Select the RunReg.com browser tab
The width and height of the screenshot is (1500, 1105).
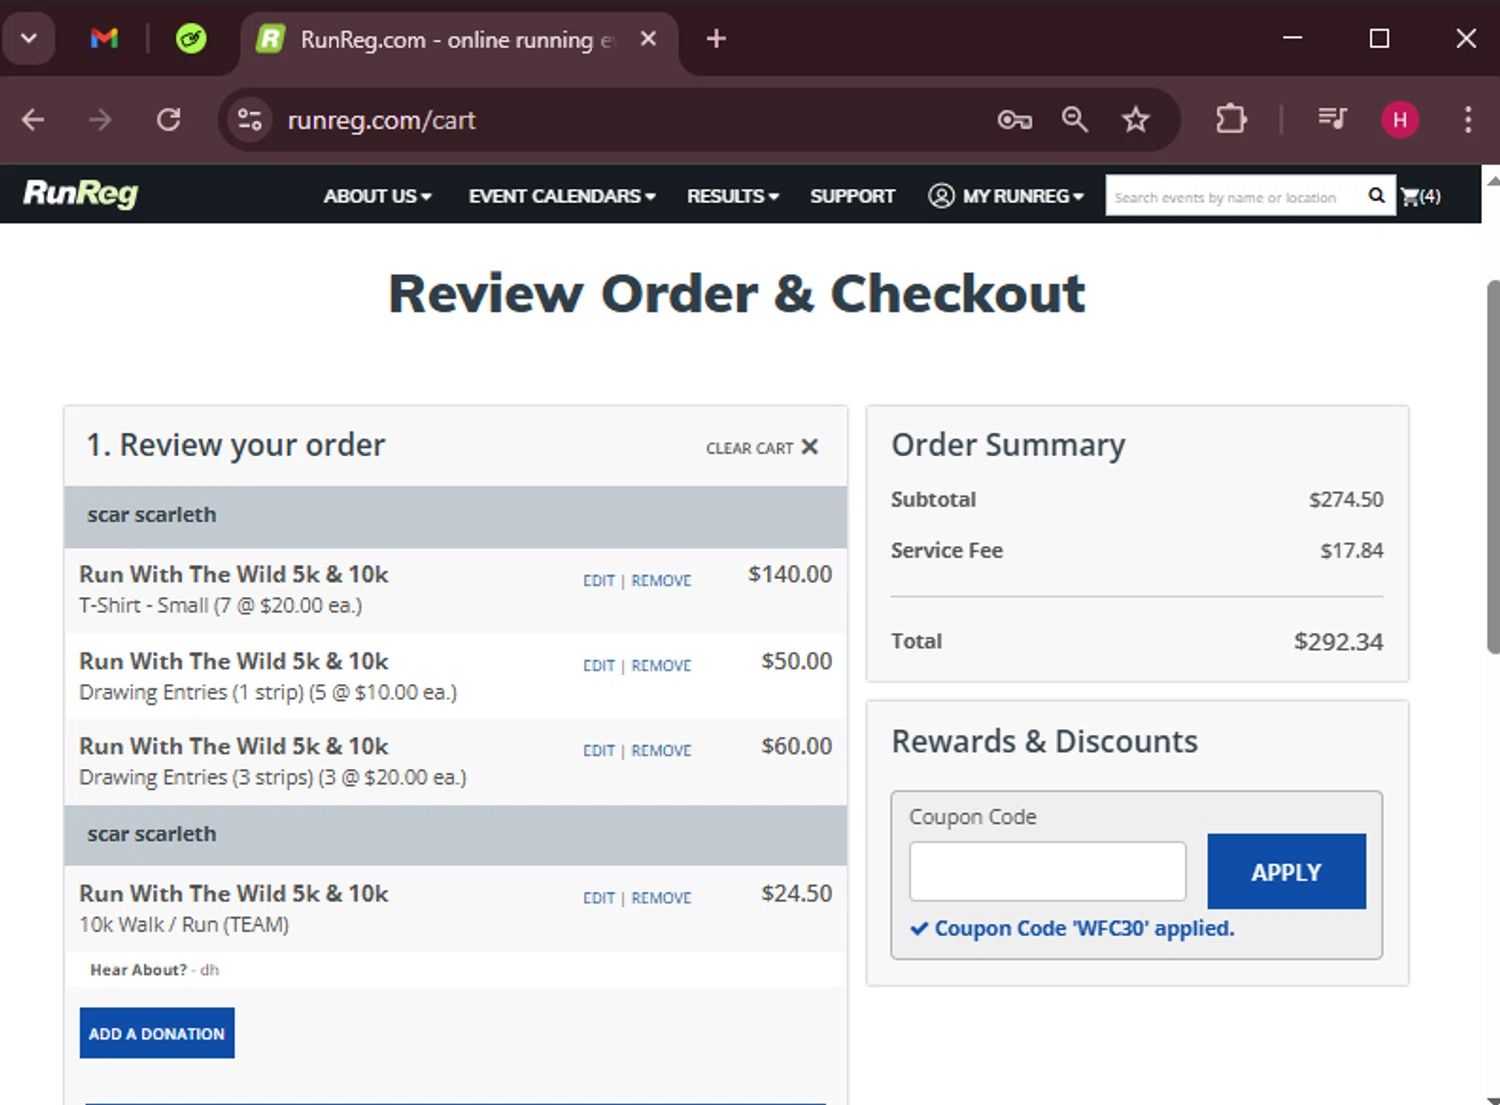pyautogui.click(x=460, y=40)
